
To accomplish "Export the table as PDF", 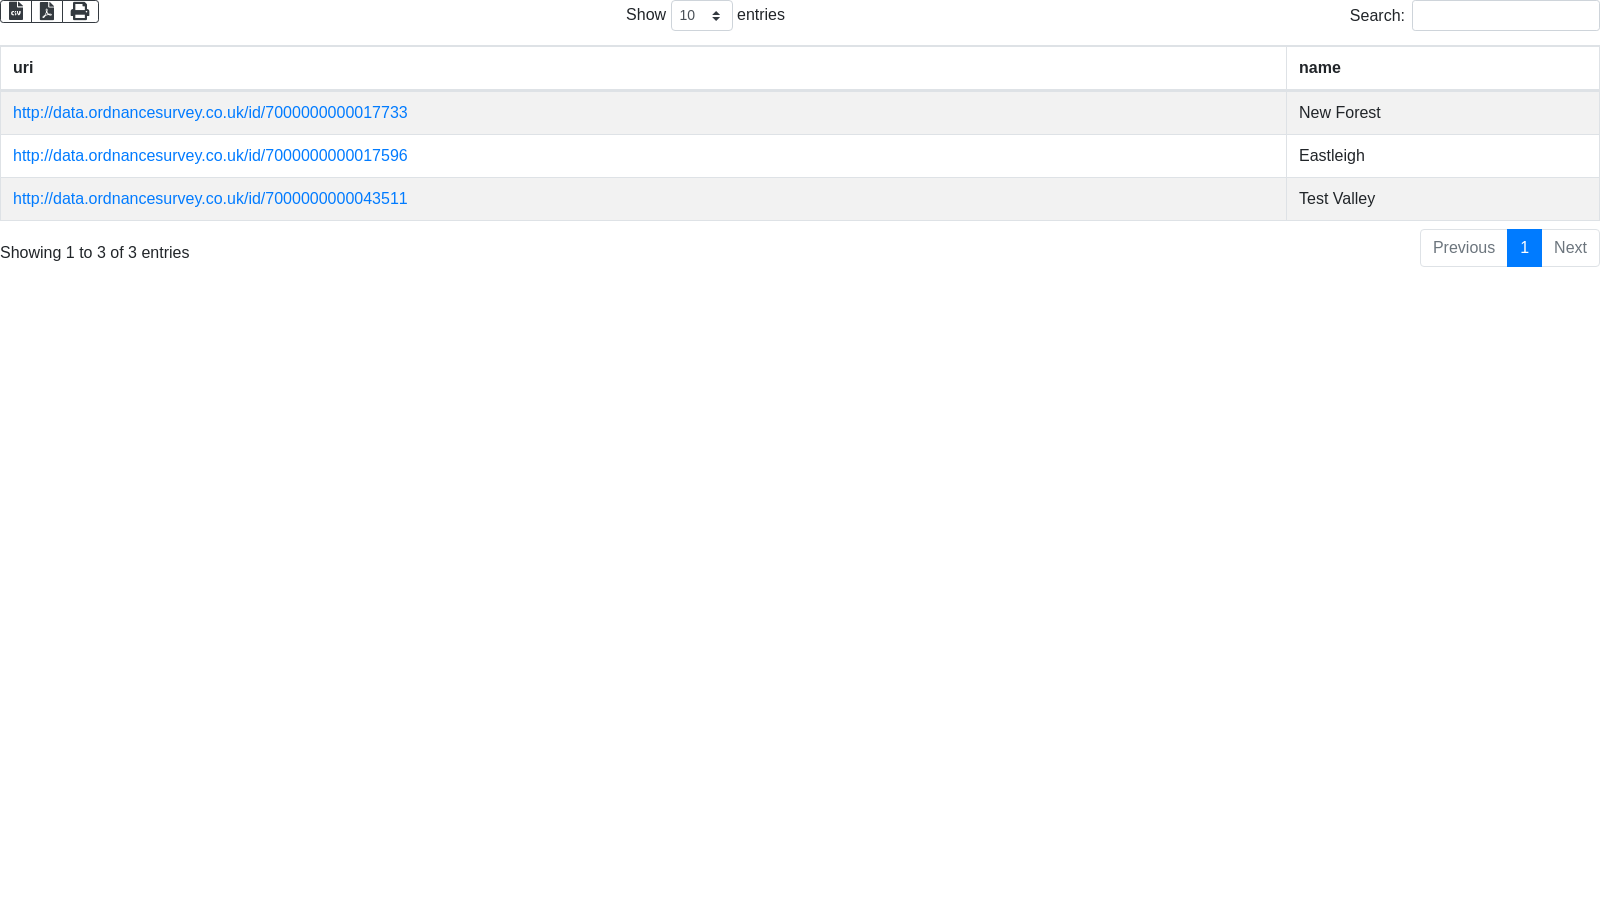I will (x=47, y=11).
